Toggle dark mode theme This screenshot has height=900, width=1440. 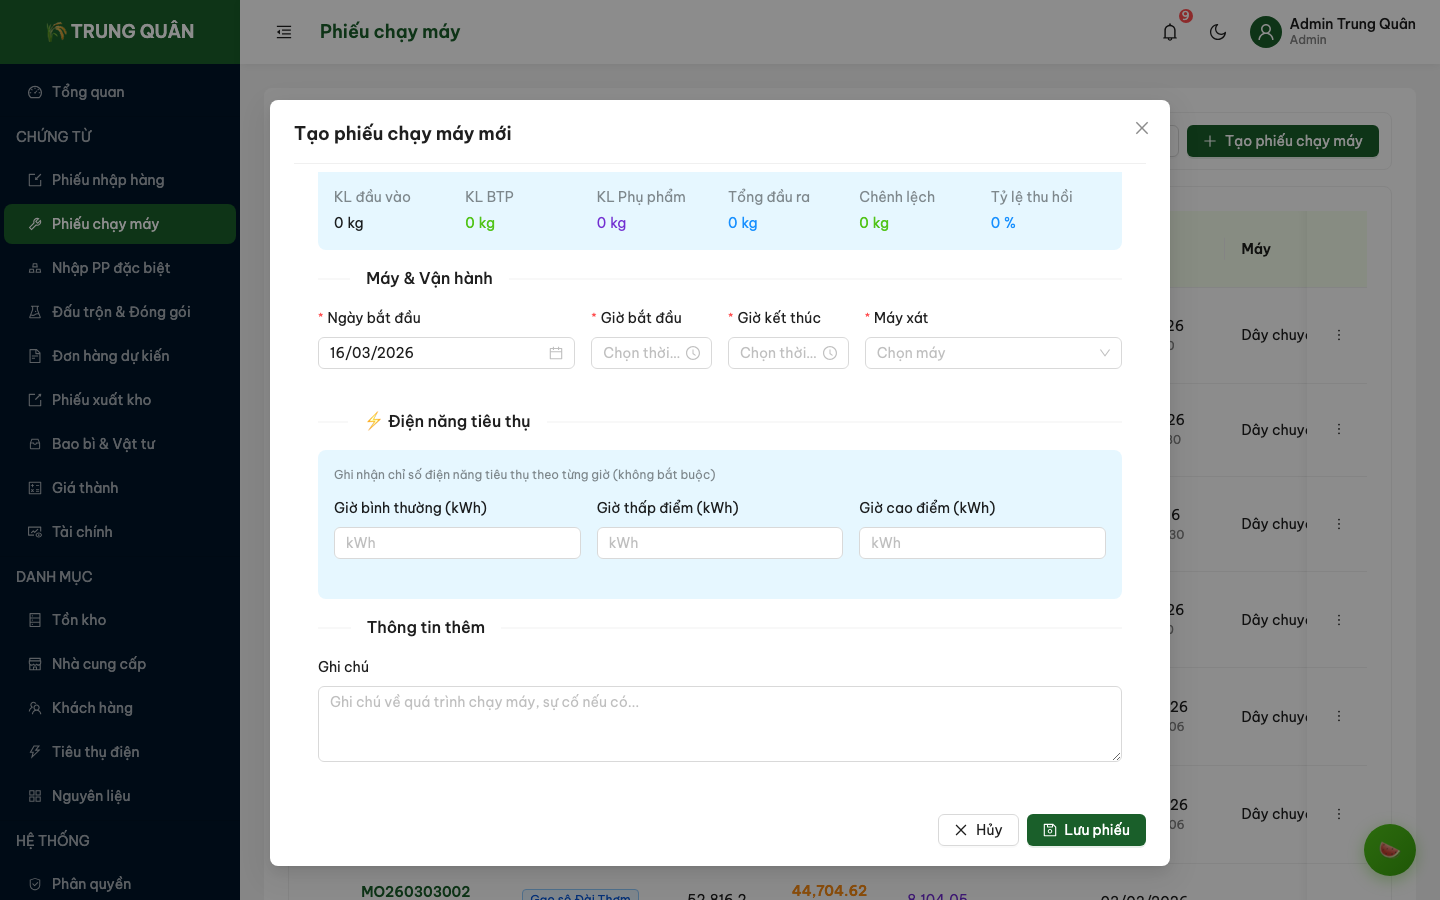pos(1218,32)
